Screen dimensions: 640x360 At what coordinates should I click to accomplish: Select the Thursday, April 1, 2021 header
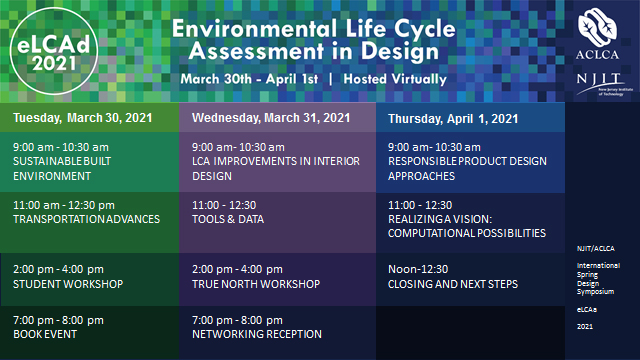tap(470, 118)
